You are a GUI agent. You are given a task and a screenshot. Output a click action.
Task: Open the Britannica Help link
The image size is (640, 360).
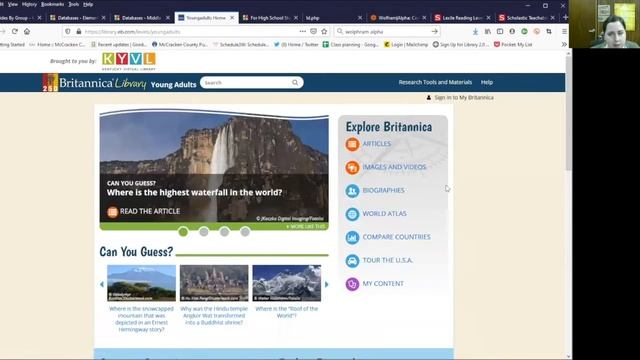487,82
